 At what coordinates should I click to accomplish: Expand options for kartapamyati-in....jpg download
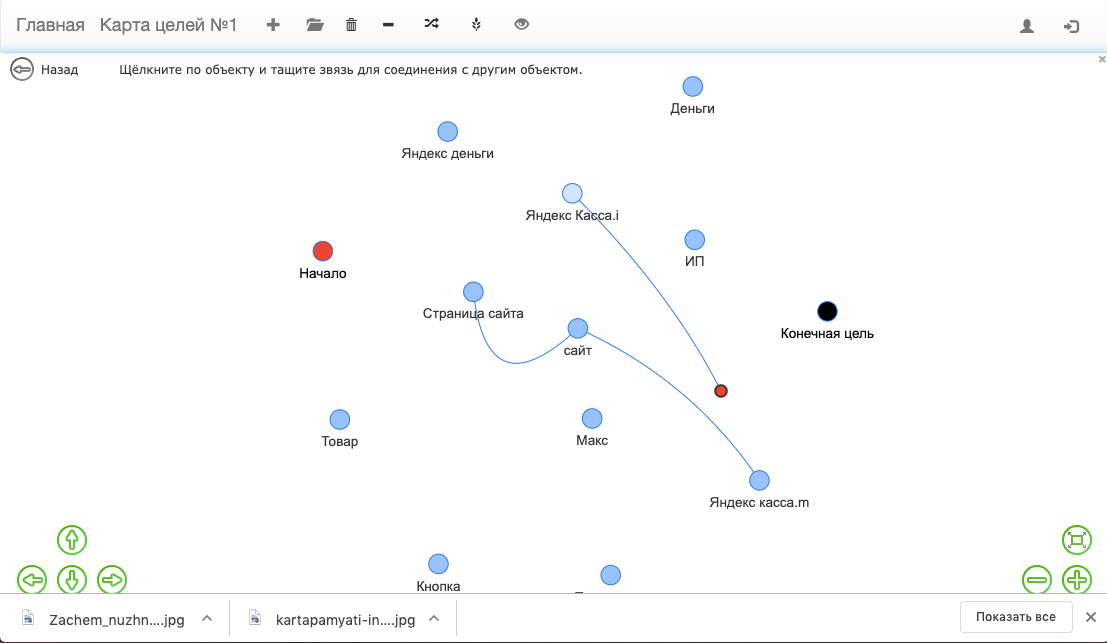pyautogui.click(x=434, y=618)
